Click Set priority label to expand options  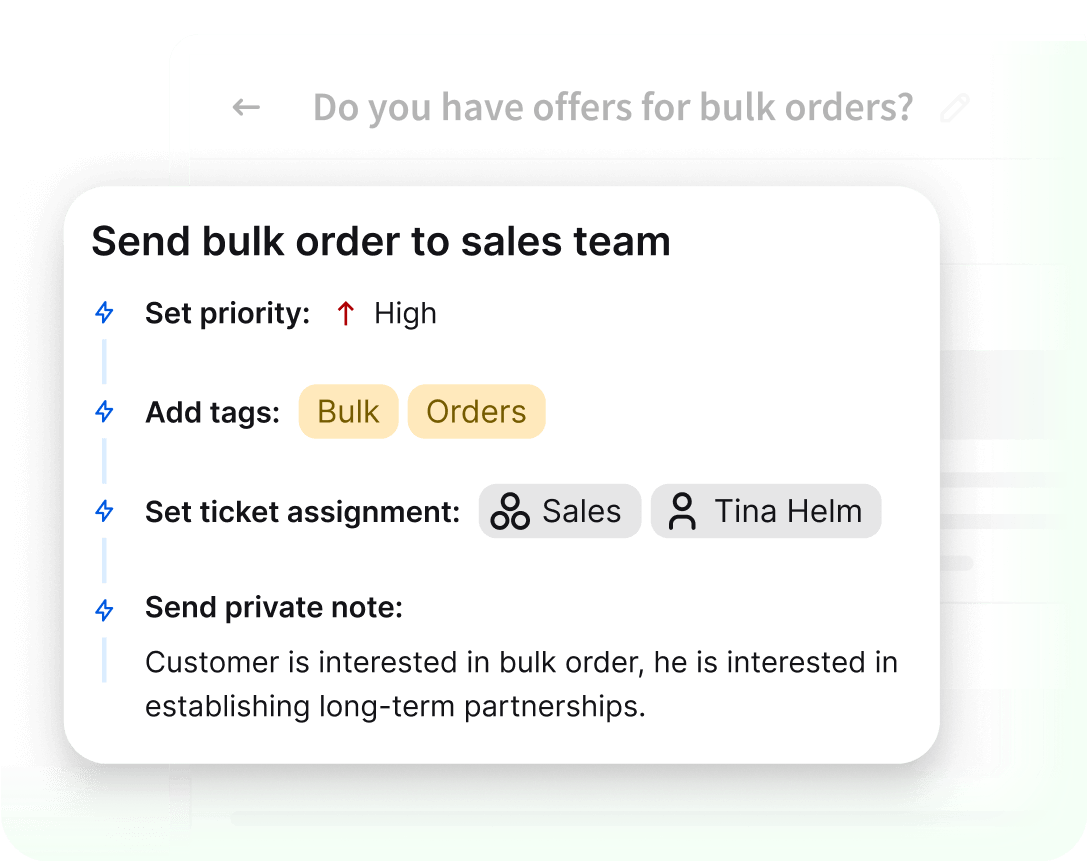coord(227,313)
